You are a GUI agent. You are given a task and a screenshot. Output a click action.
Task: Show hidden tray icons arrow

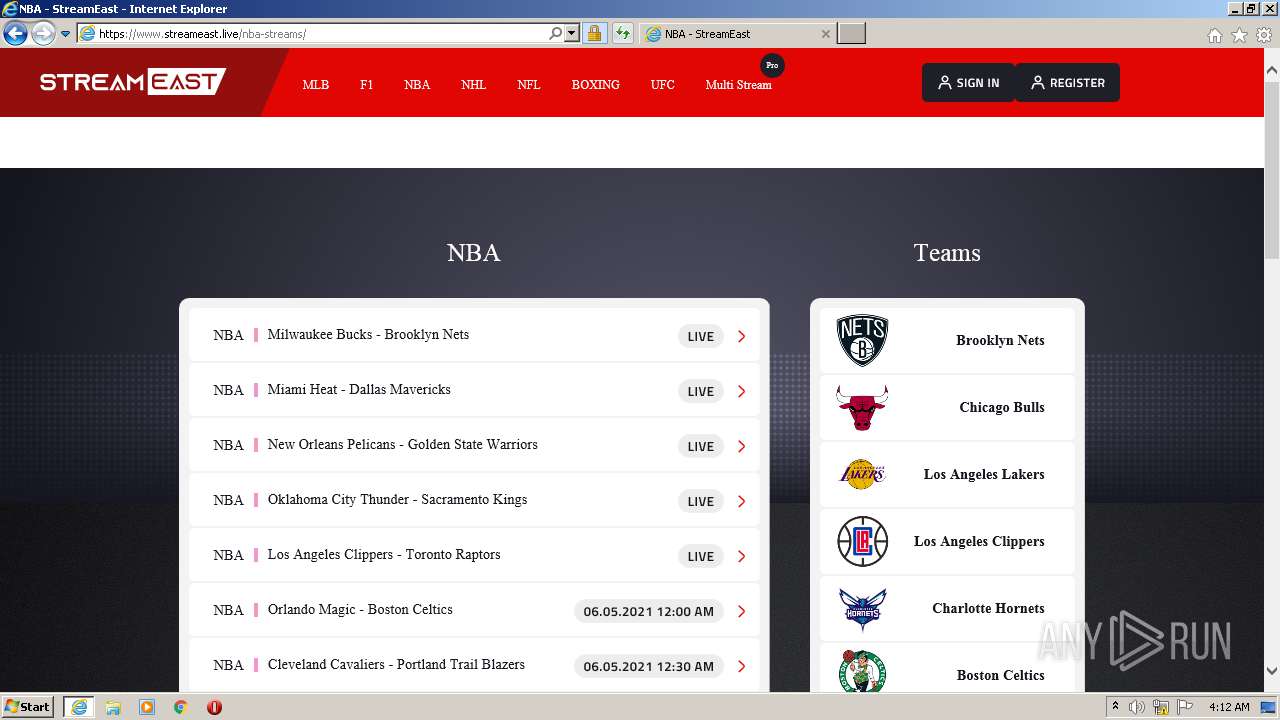tap(1115, 707)
